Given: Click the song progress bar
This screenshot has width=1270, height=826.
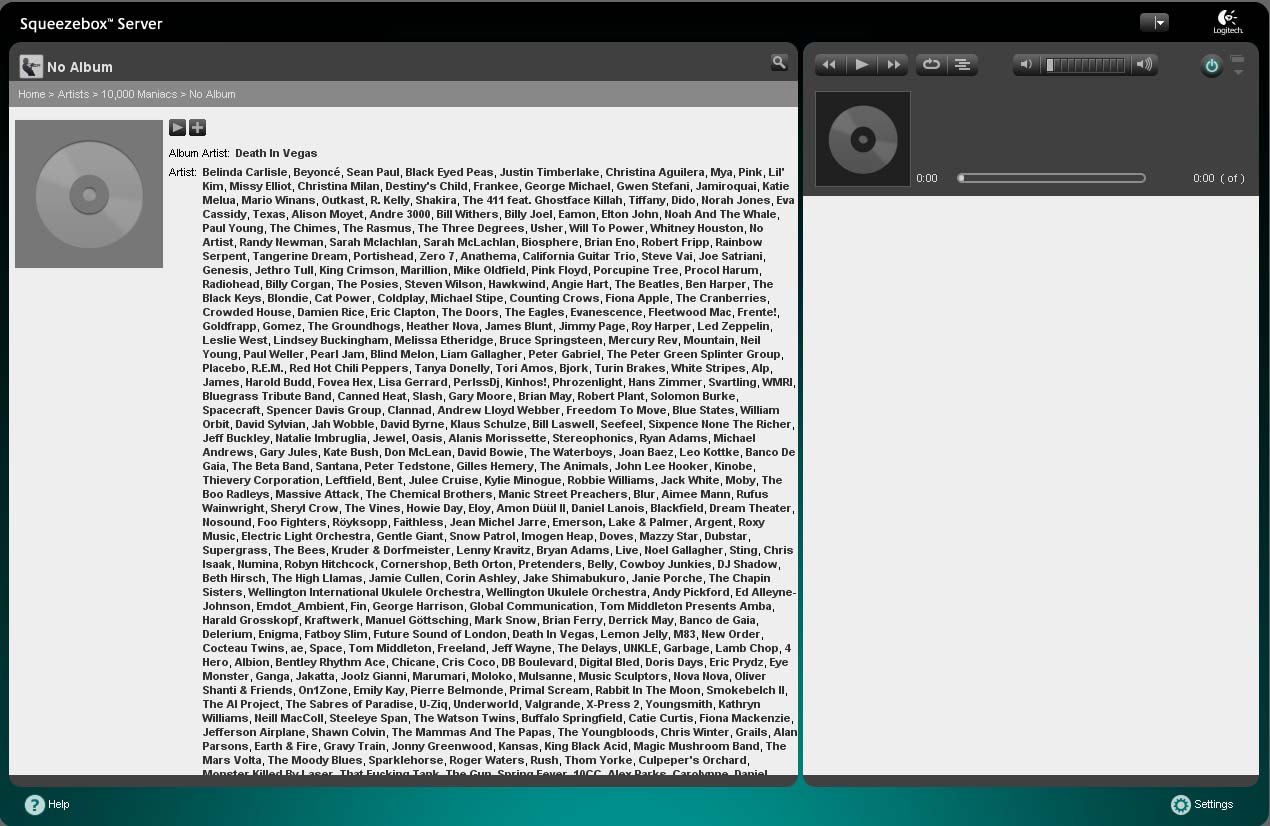Looking at the screenshot, I should tap(1051, 178).
